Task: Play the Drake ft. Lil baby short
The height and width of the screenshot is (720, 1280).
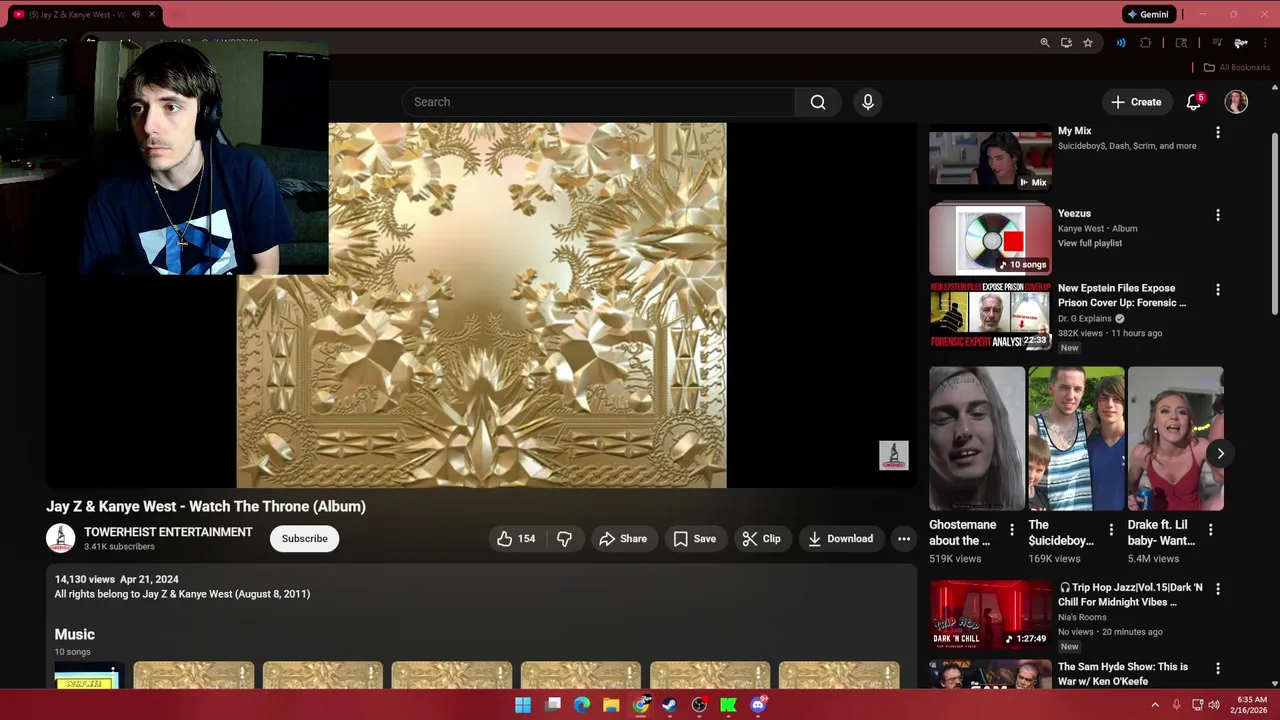Action: tap(1175, 439)
